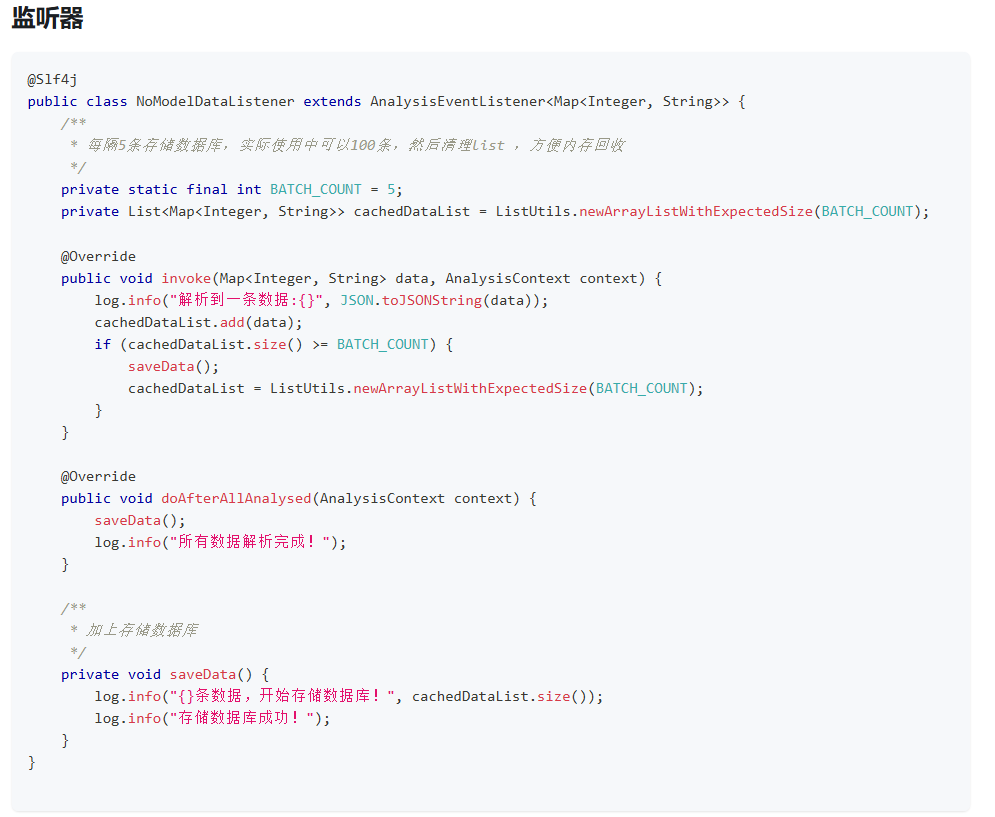This screenshot has width=995, height=817.
Task: Click the comment 加上存储数据库
Action: (142, 630)
